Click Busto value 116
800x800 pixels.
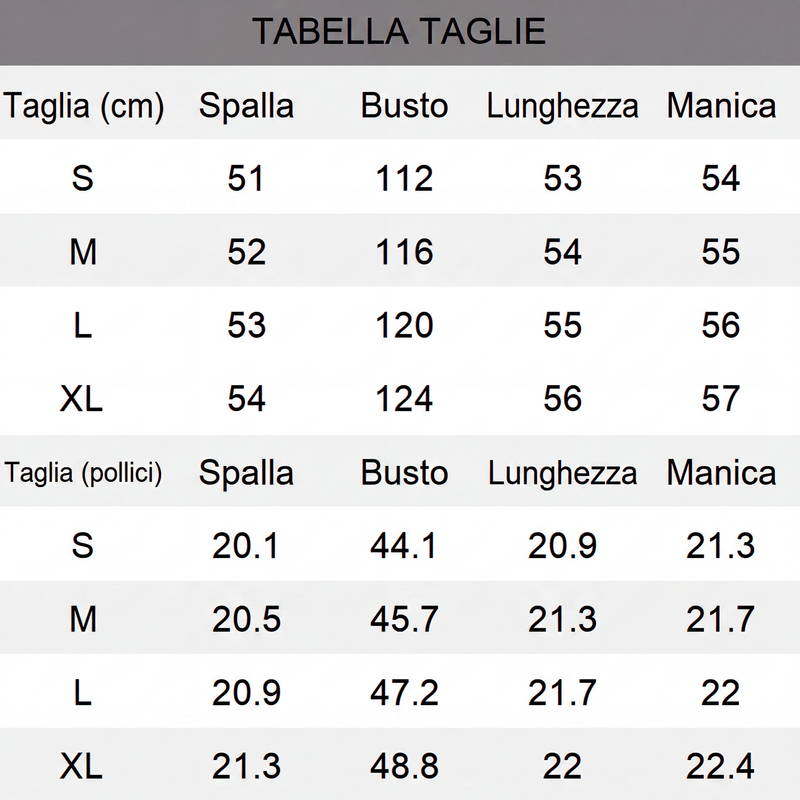[404, 252]
